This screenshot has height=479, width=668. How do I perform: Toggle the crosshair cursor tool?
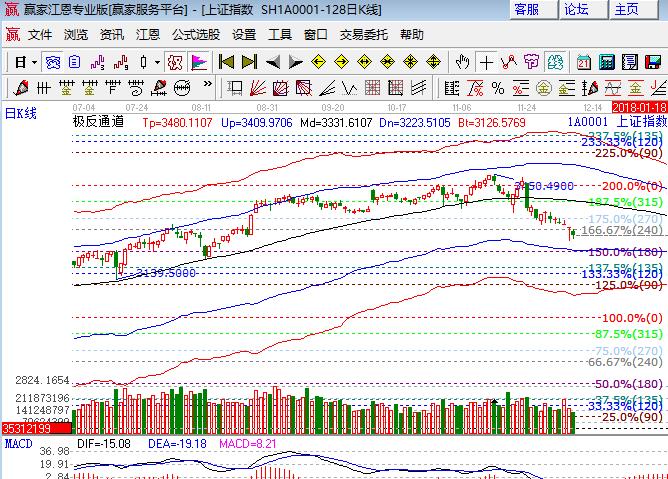tap(486, 62)
